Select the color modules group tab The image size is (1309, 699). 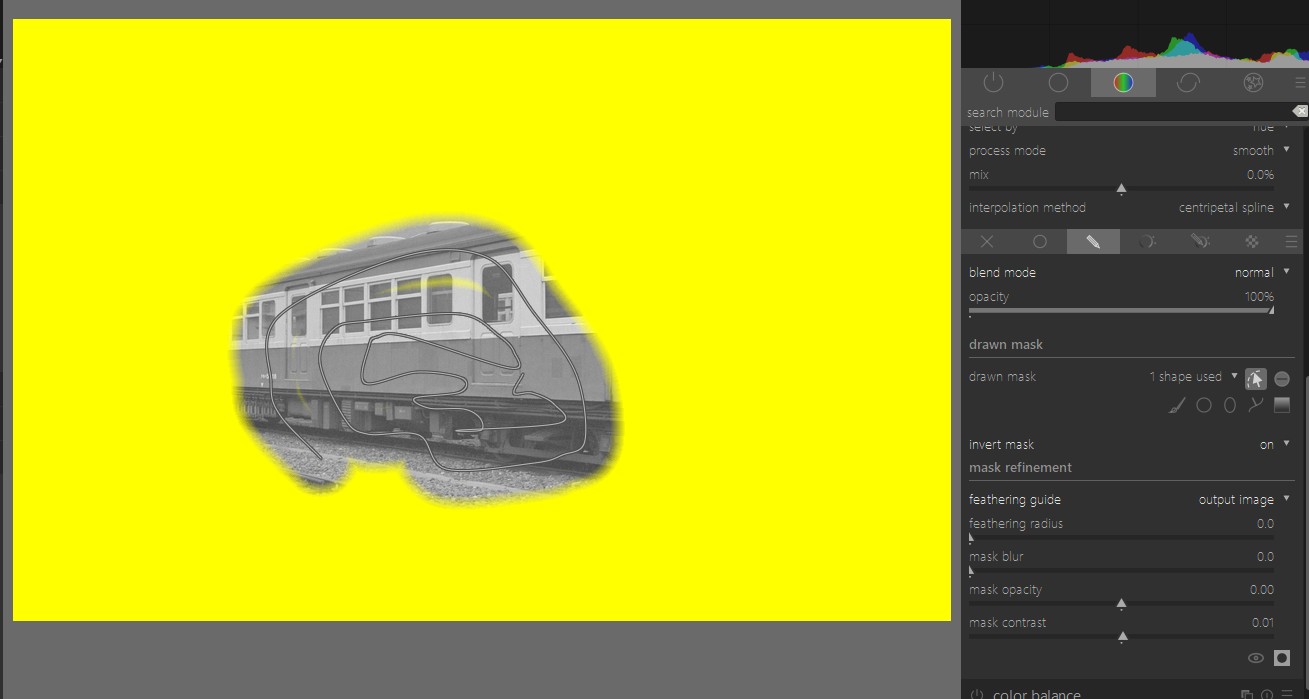[1123, 83]
